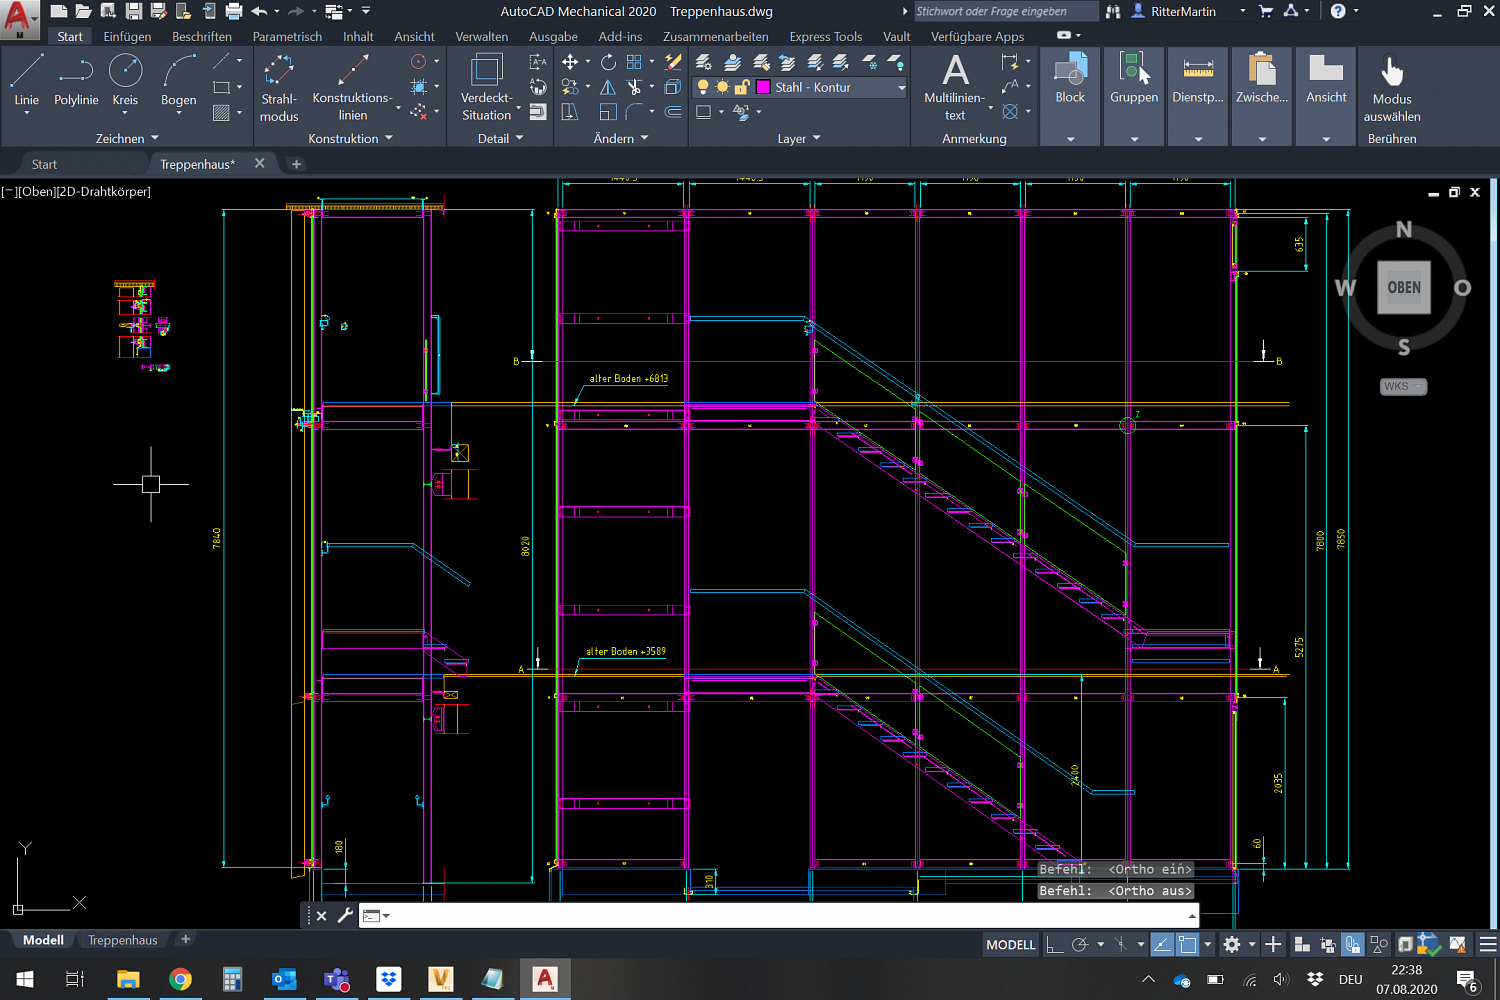The height and width of the screenshot is (1000, 1500).
Task: Click the Erase tool in Ändern panel
Action: [x=673, y=62]
